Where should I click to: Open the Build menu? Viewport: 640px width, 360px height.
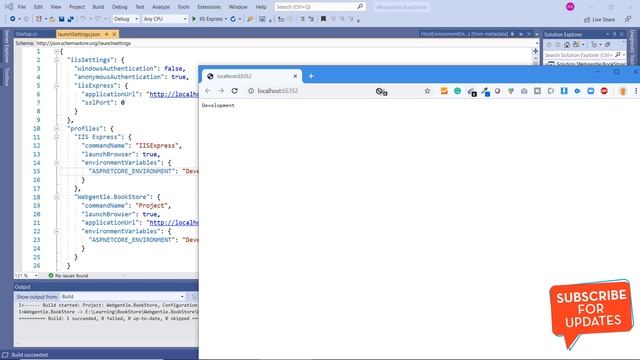click(98, 7)
